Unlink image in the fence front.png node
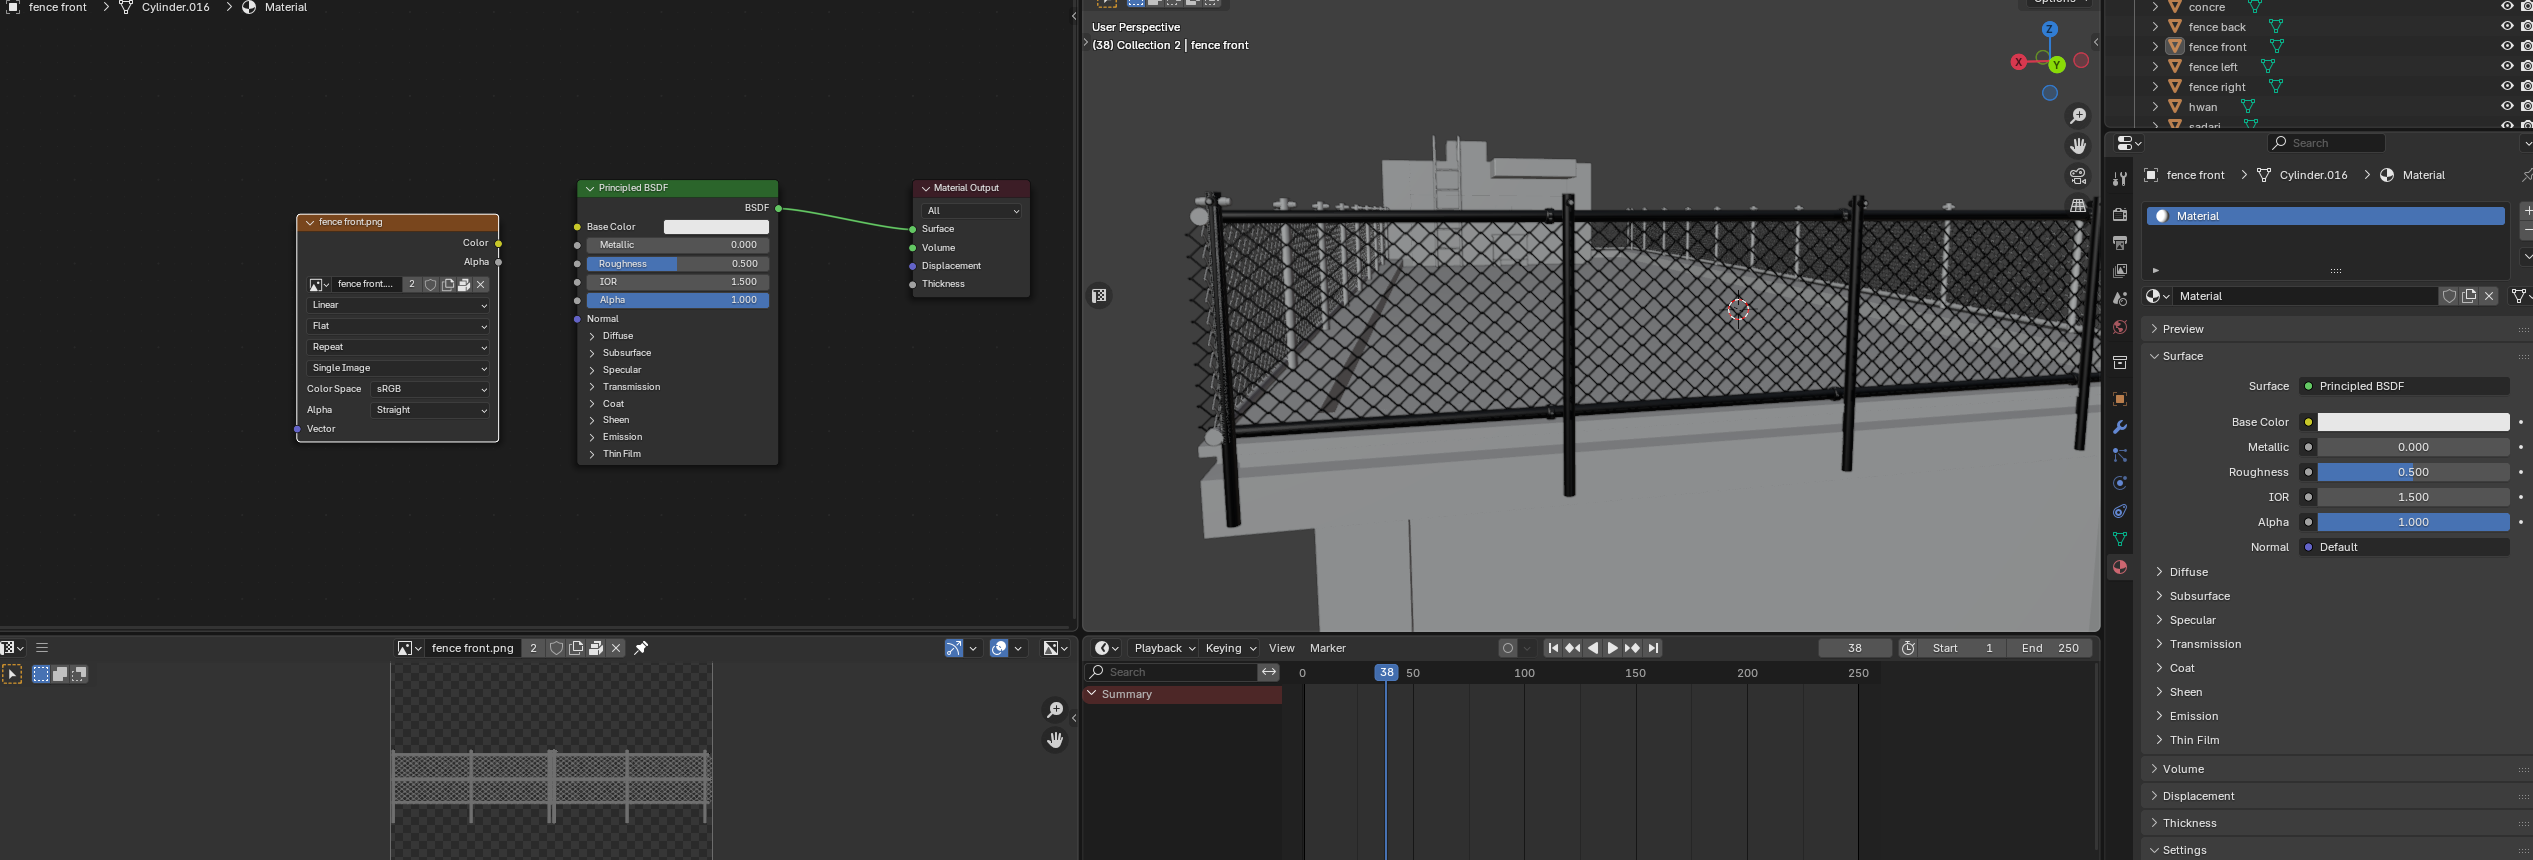 tap(481, 285)
